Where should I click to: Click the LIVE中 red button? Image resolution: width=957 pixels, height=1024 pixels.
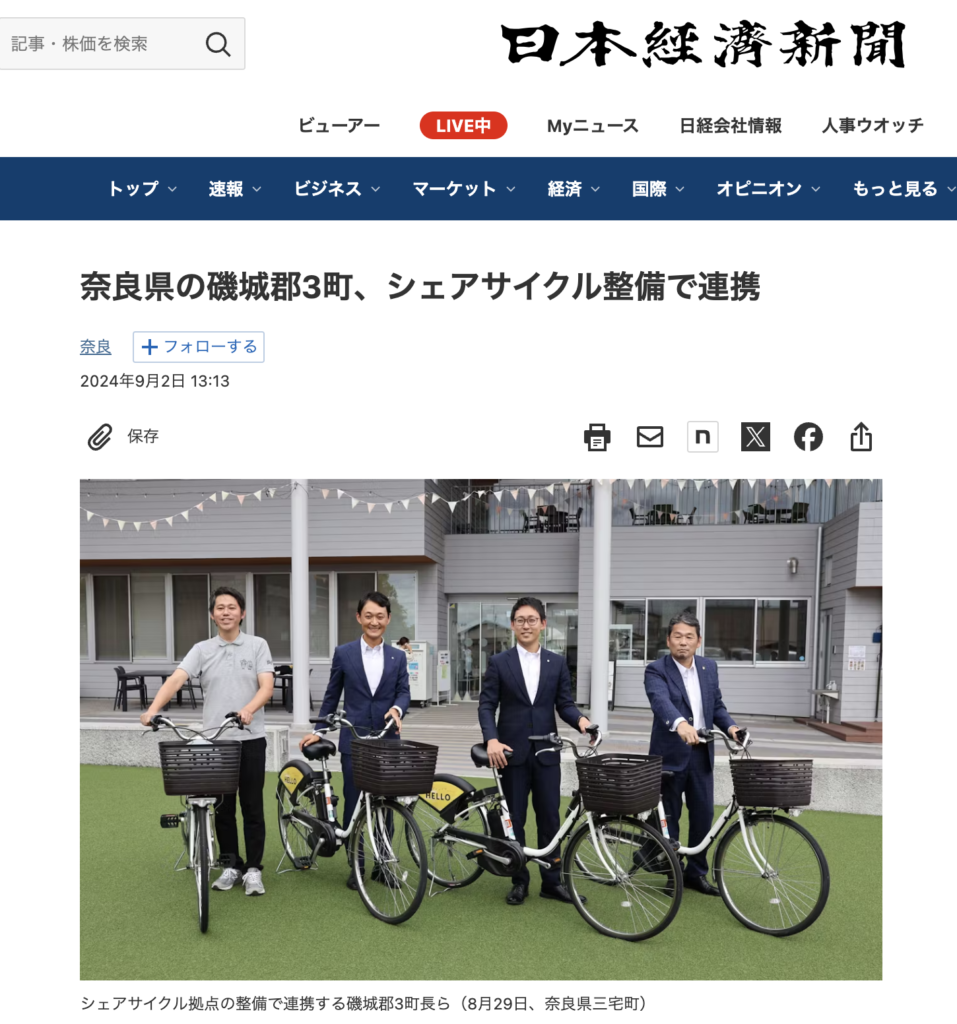pos(463,125)
